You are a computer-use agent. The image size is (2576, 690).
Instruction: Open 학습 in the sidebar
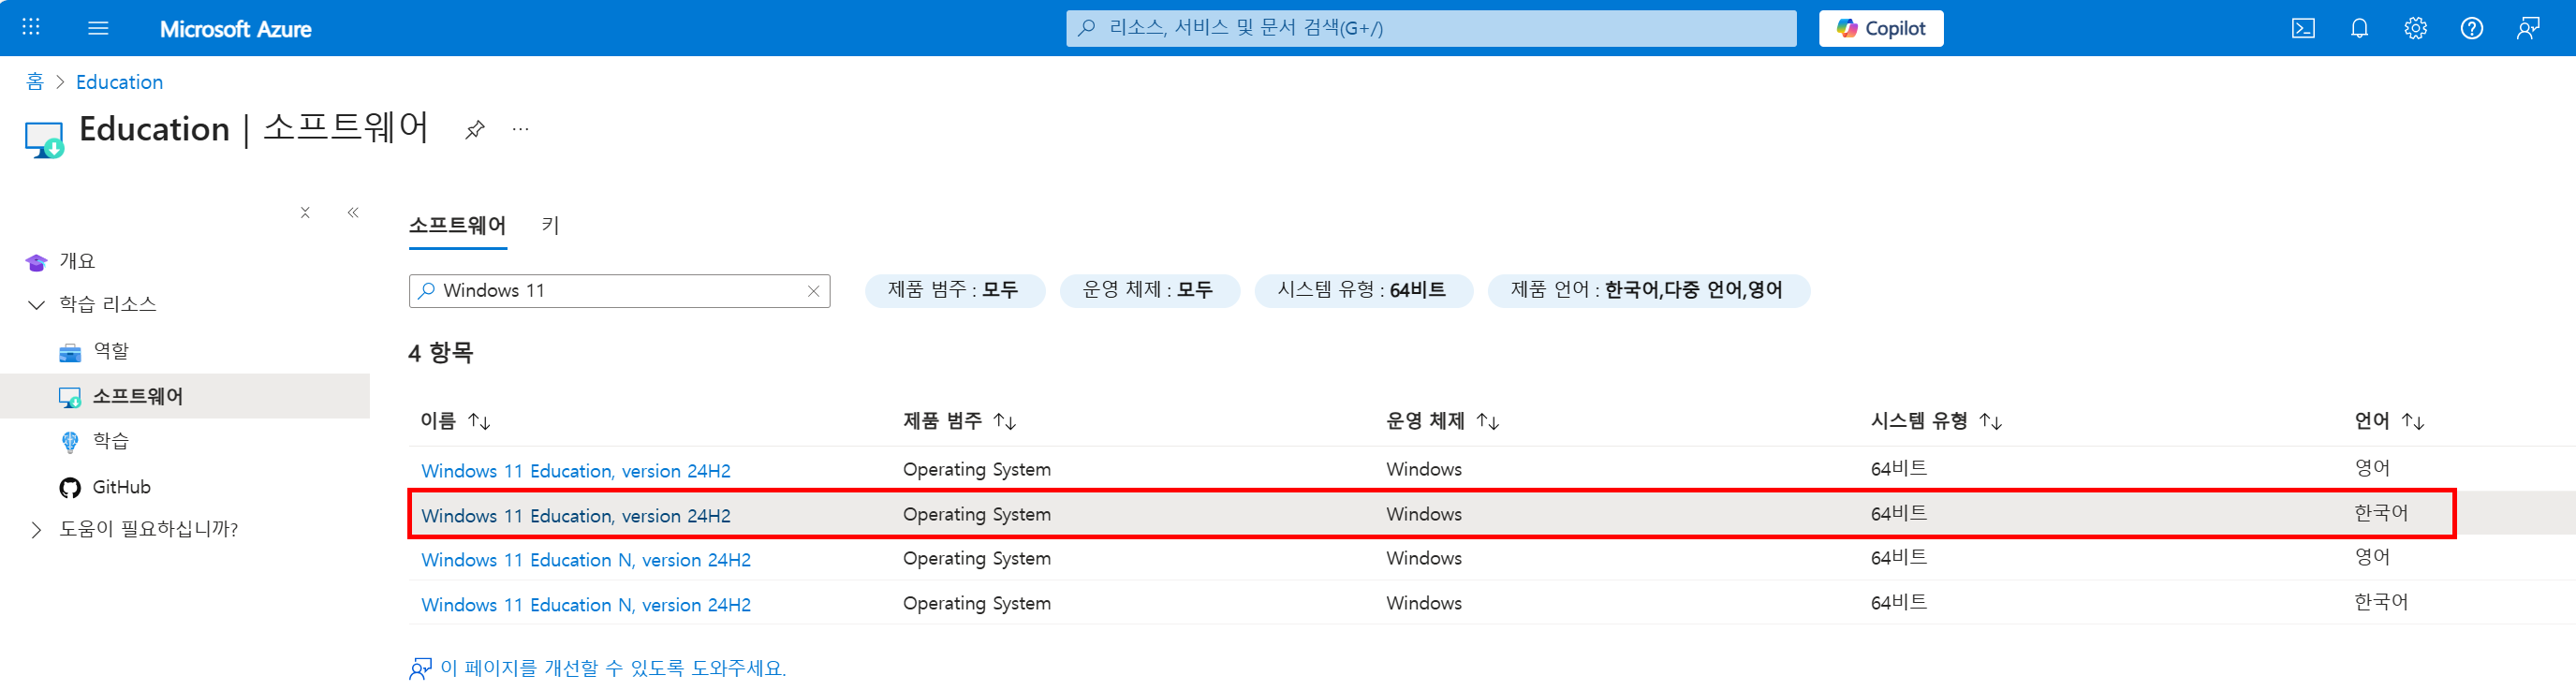(110, 441)
